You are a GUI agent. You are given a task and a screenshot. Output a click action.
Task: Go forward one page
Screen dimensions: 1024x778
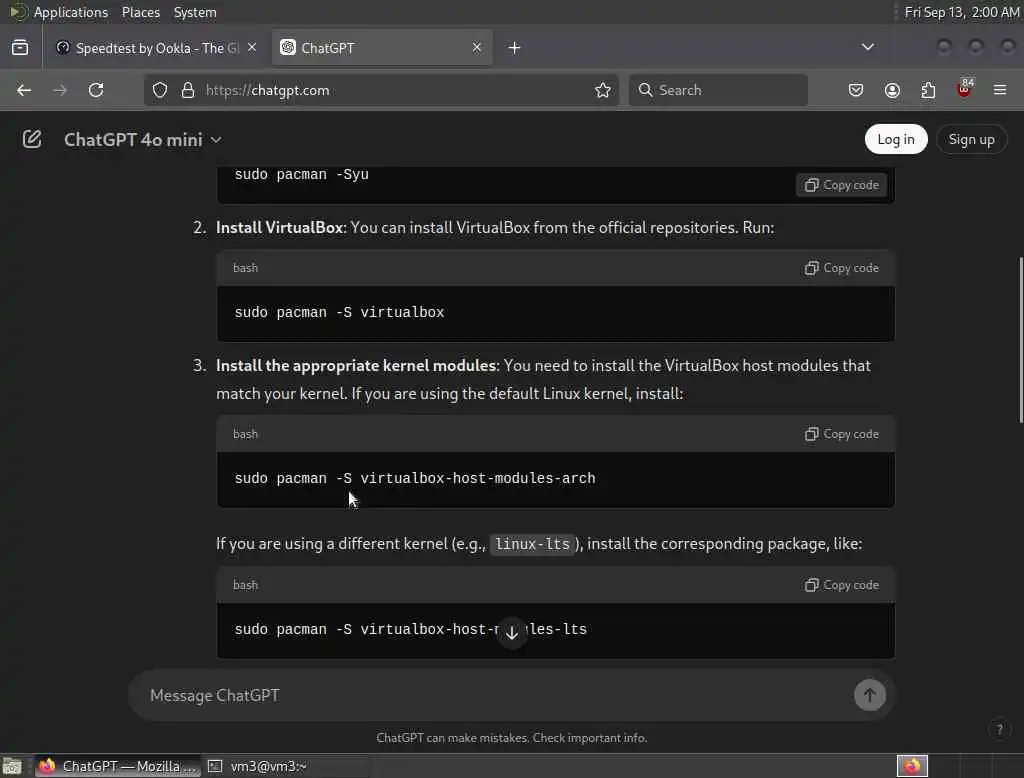coord(60,90)
